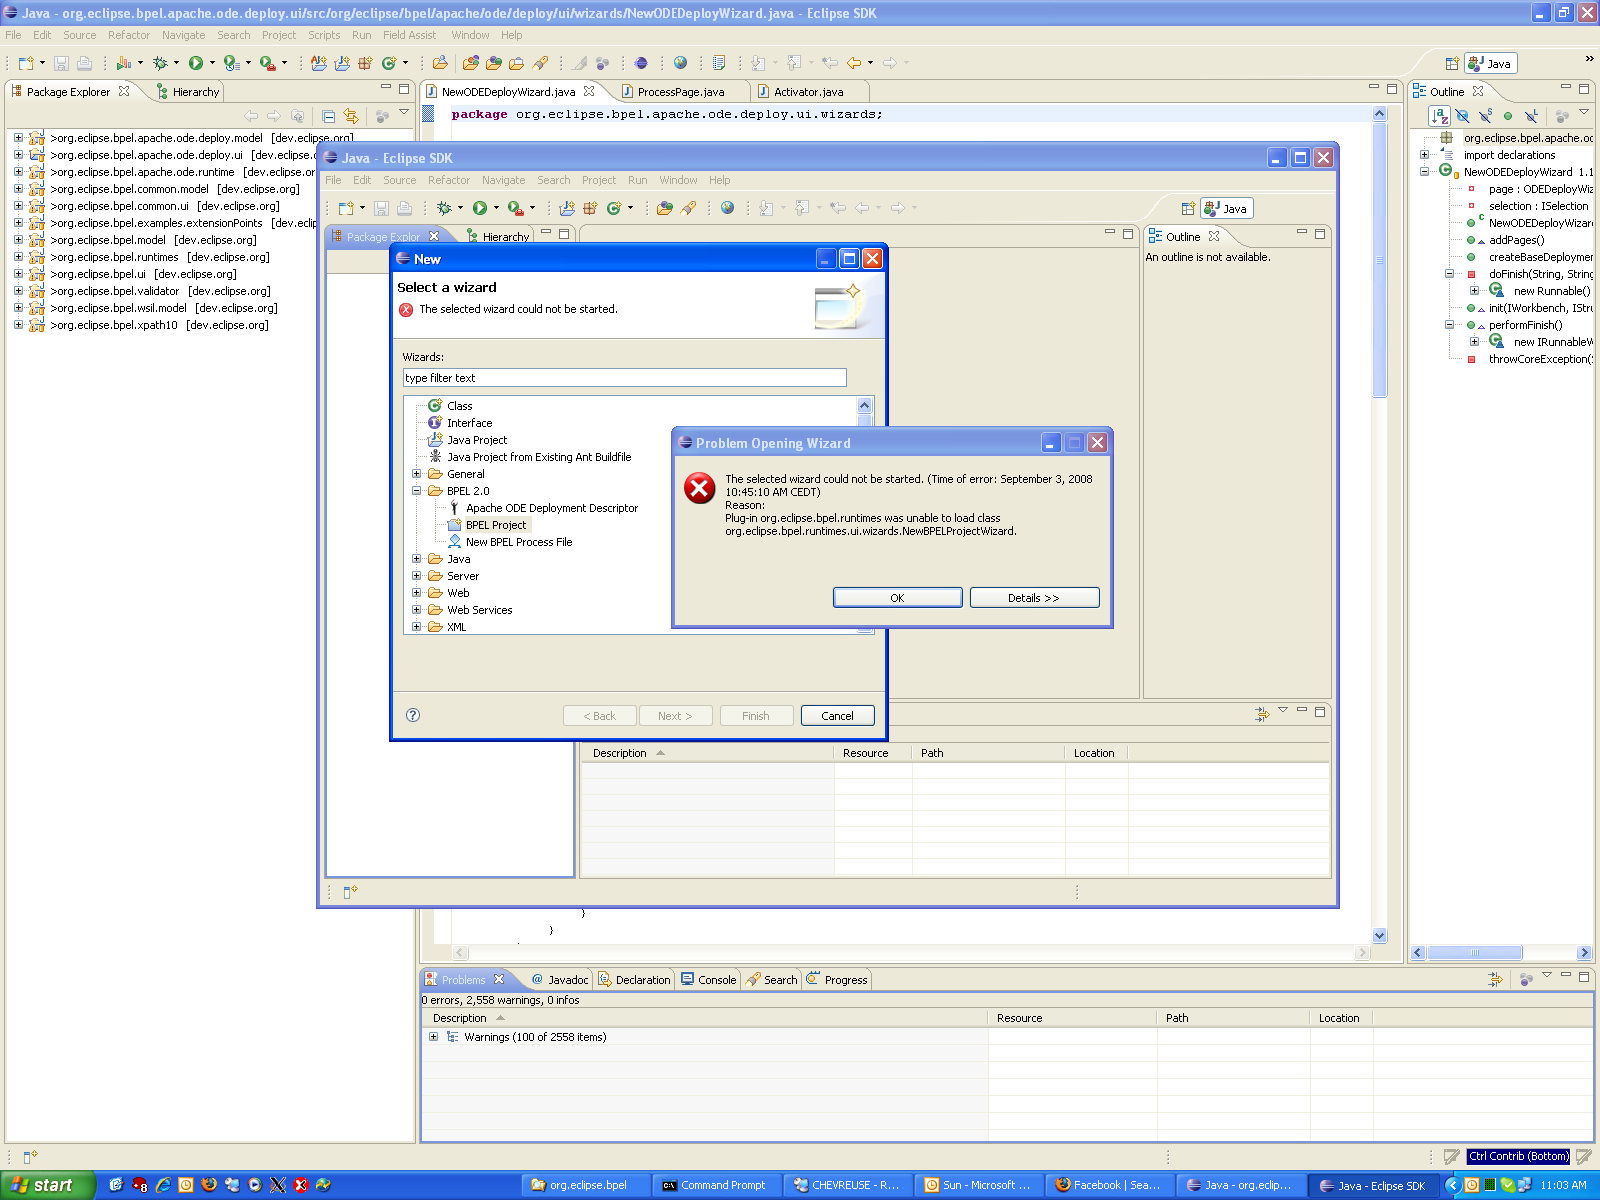The image size is (1600, 1200).
Task: Click the wizard filter text field
Action: point(624,378)
